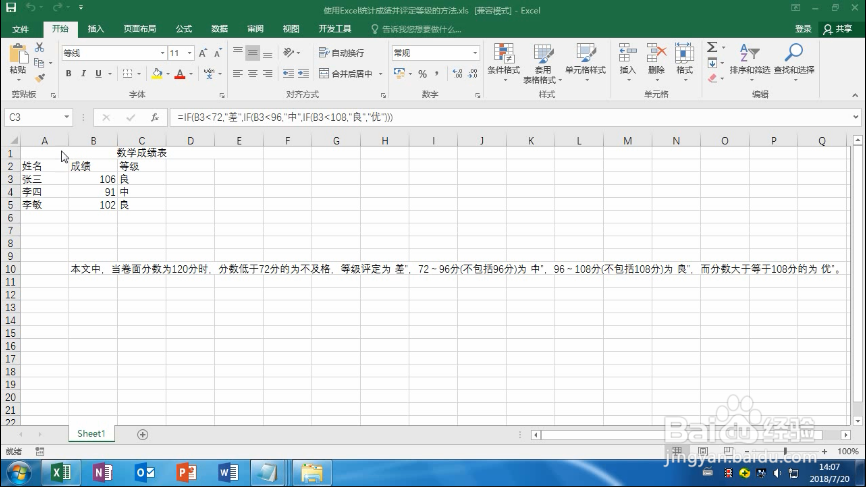The width and height of the screenshot is (866, 487).
Task: Click Decrease Decimal icon
Action: 473,73
